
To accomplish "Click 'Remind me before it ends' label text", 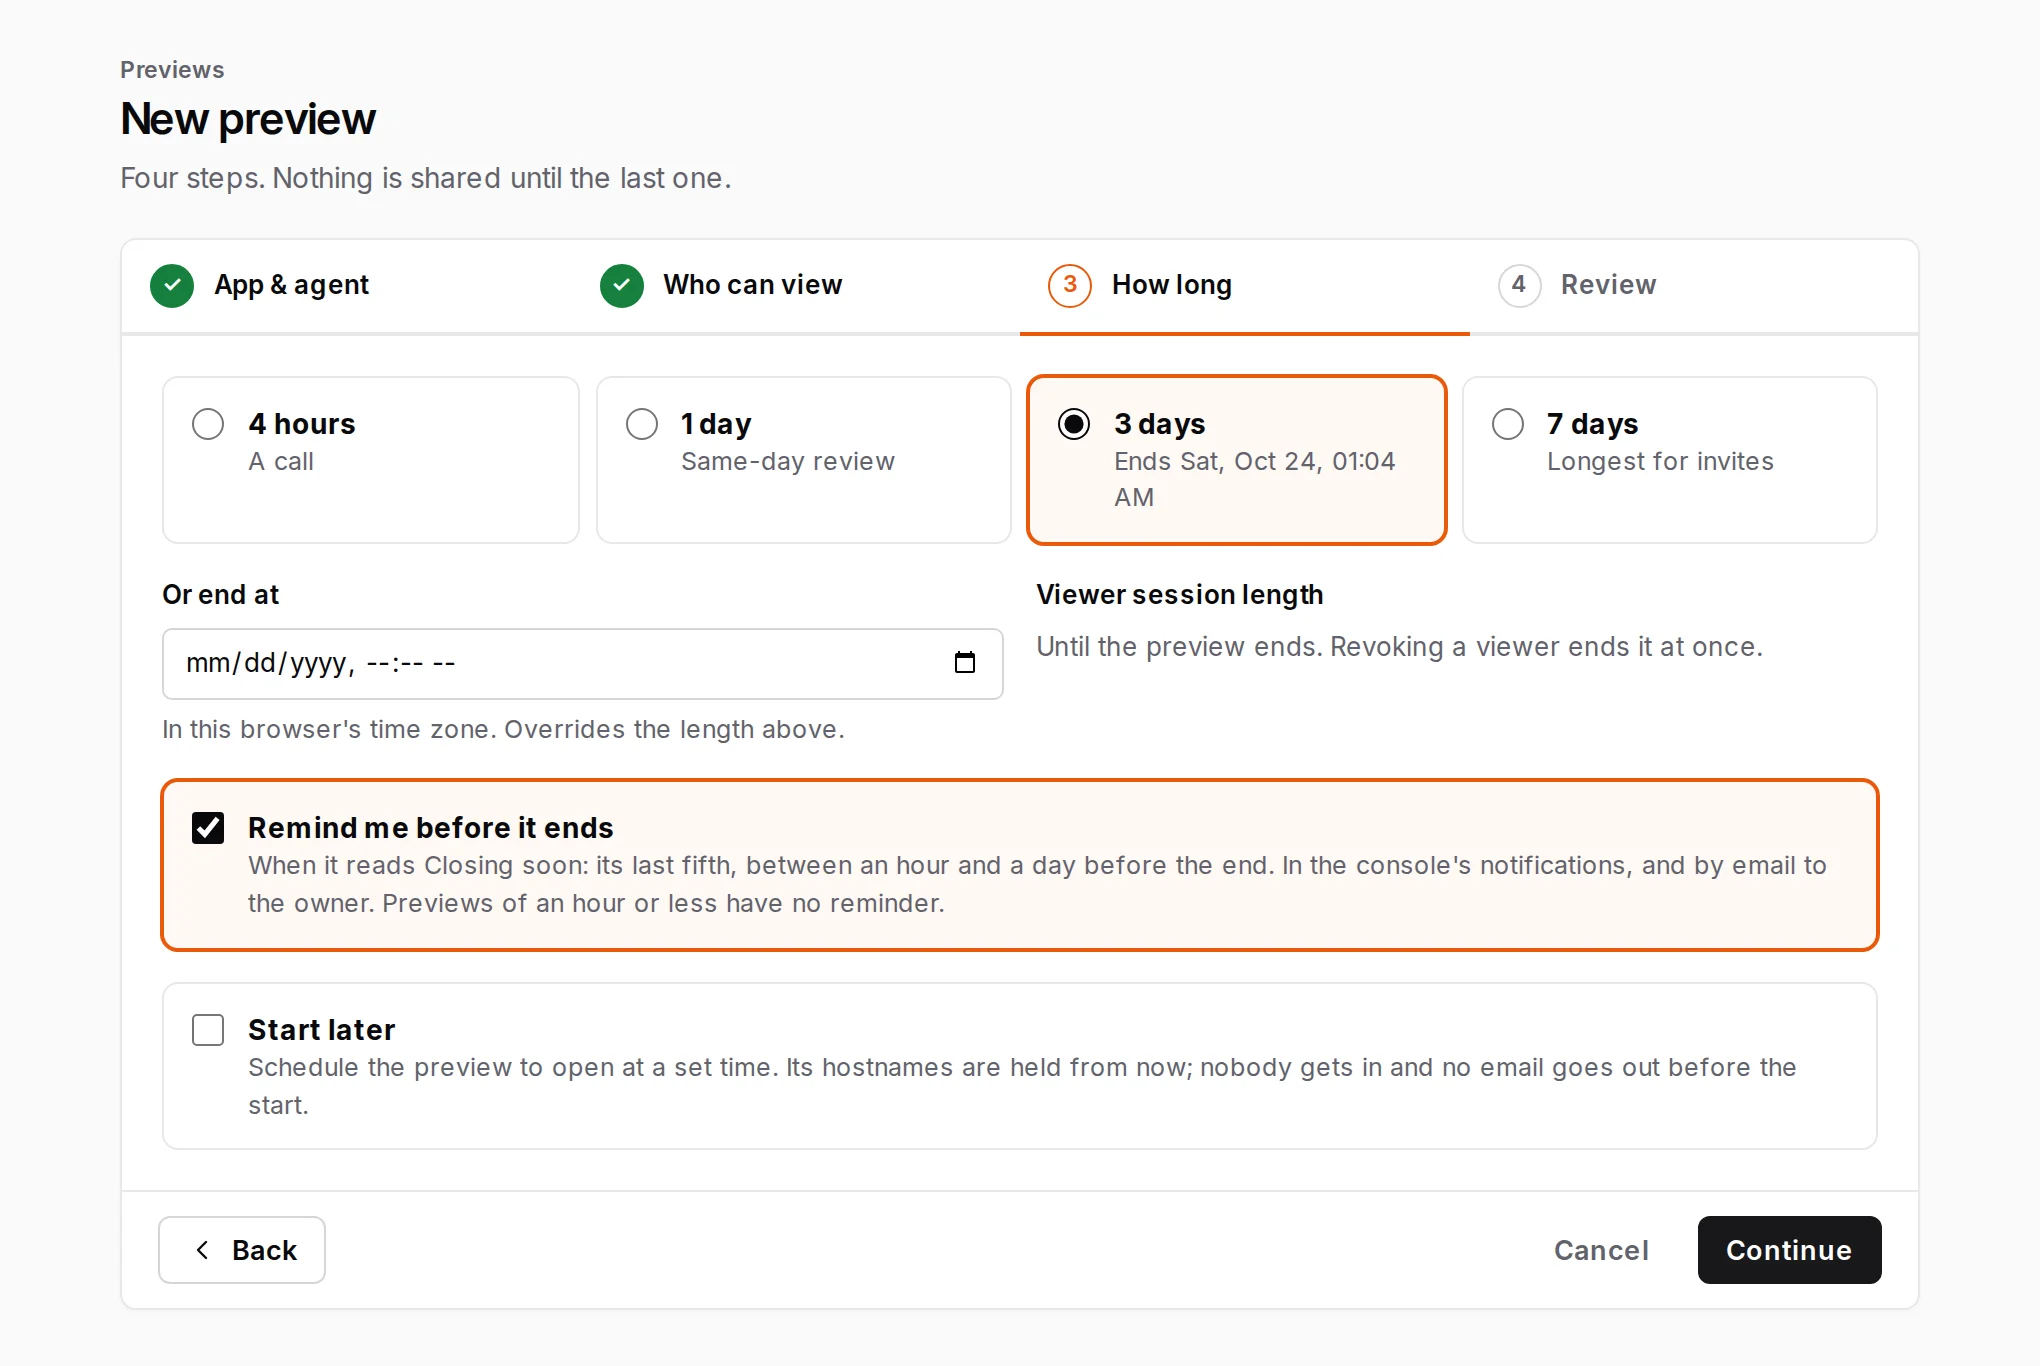I will coord(430,828).
